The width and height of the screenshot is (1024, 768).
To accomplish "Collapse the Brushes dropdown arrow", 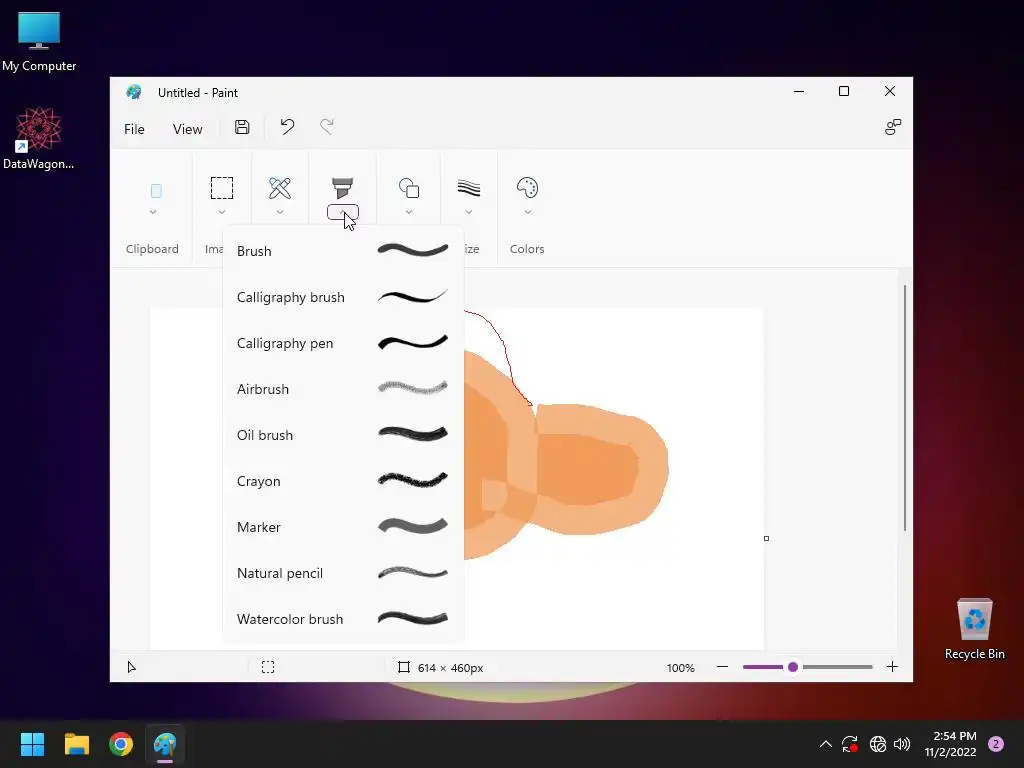I will (x=342, y=212).
